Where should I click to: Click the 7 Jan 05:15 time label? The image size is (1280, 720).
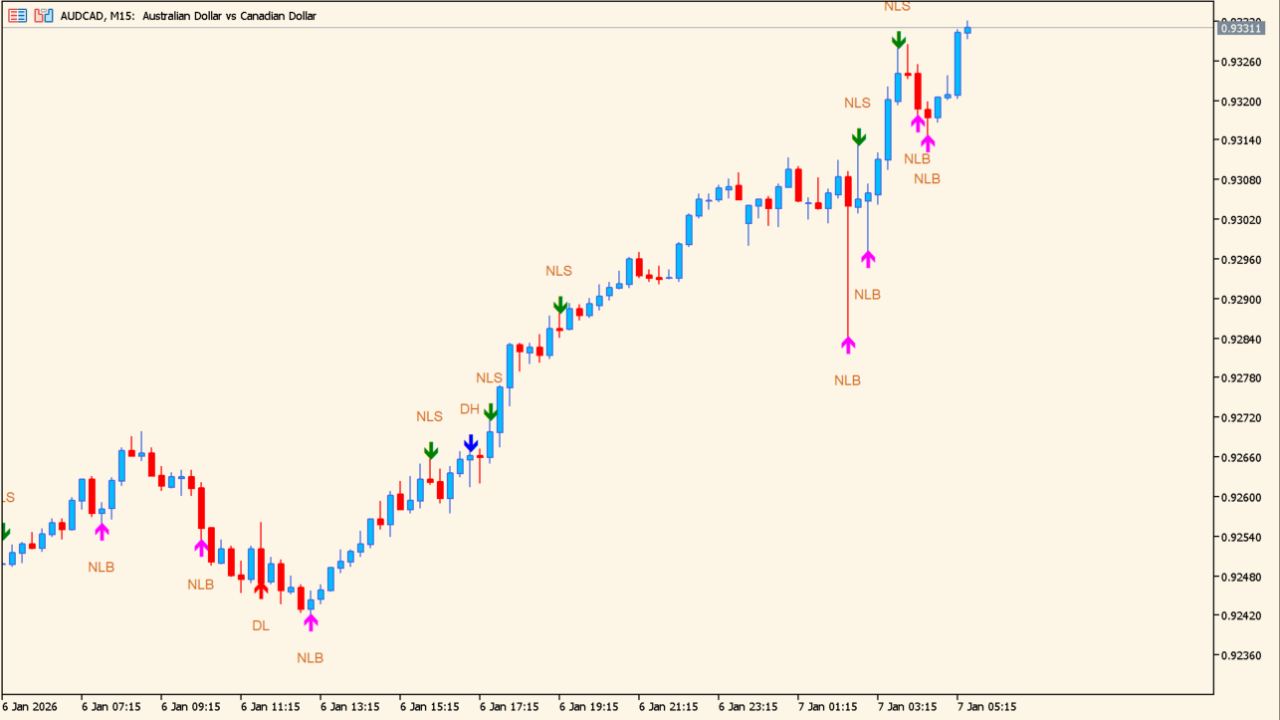tap(986, 707)
